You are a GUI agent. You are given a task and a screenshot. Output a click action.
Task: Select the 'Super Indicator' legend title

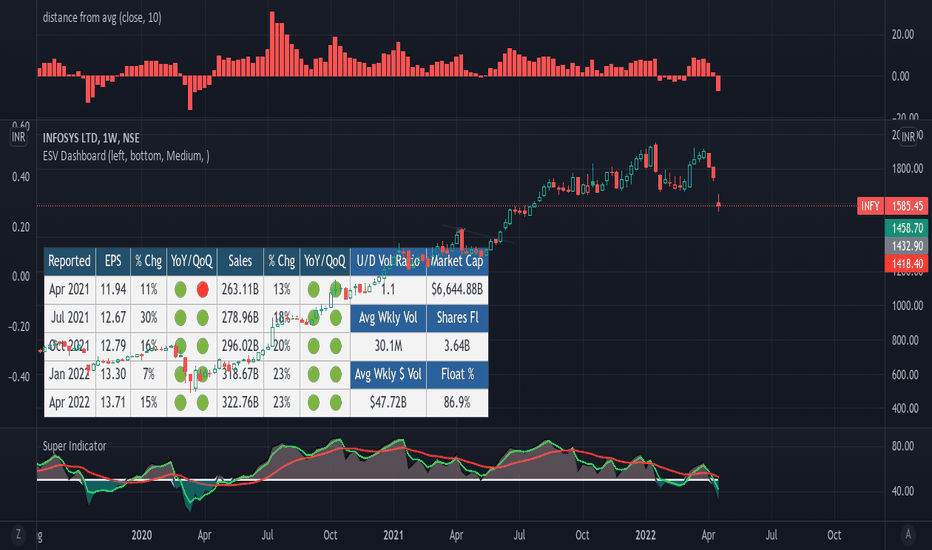[x=74, y=446]
